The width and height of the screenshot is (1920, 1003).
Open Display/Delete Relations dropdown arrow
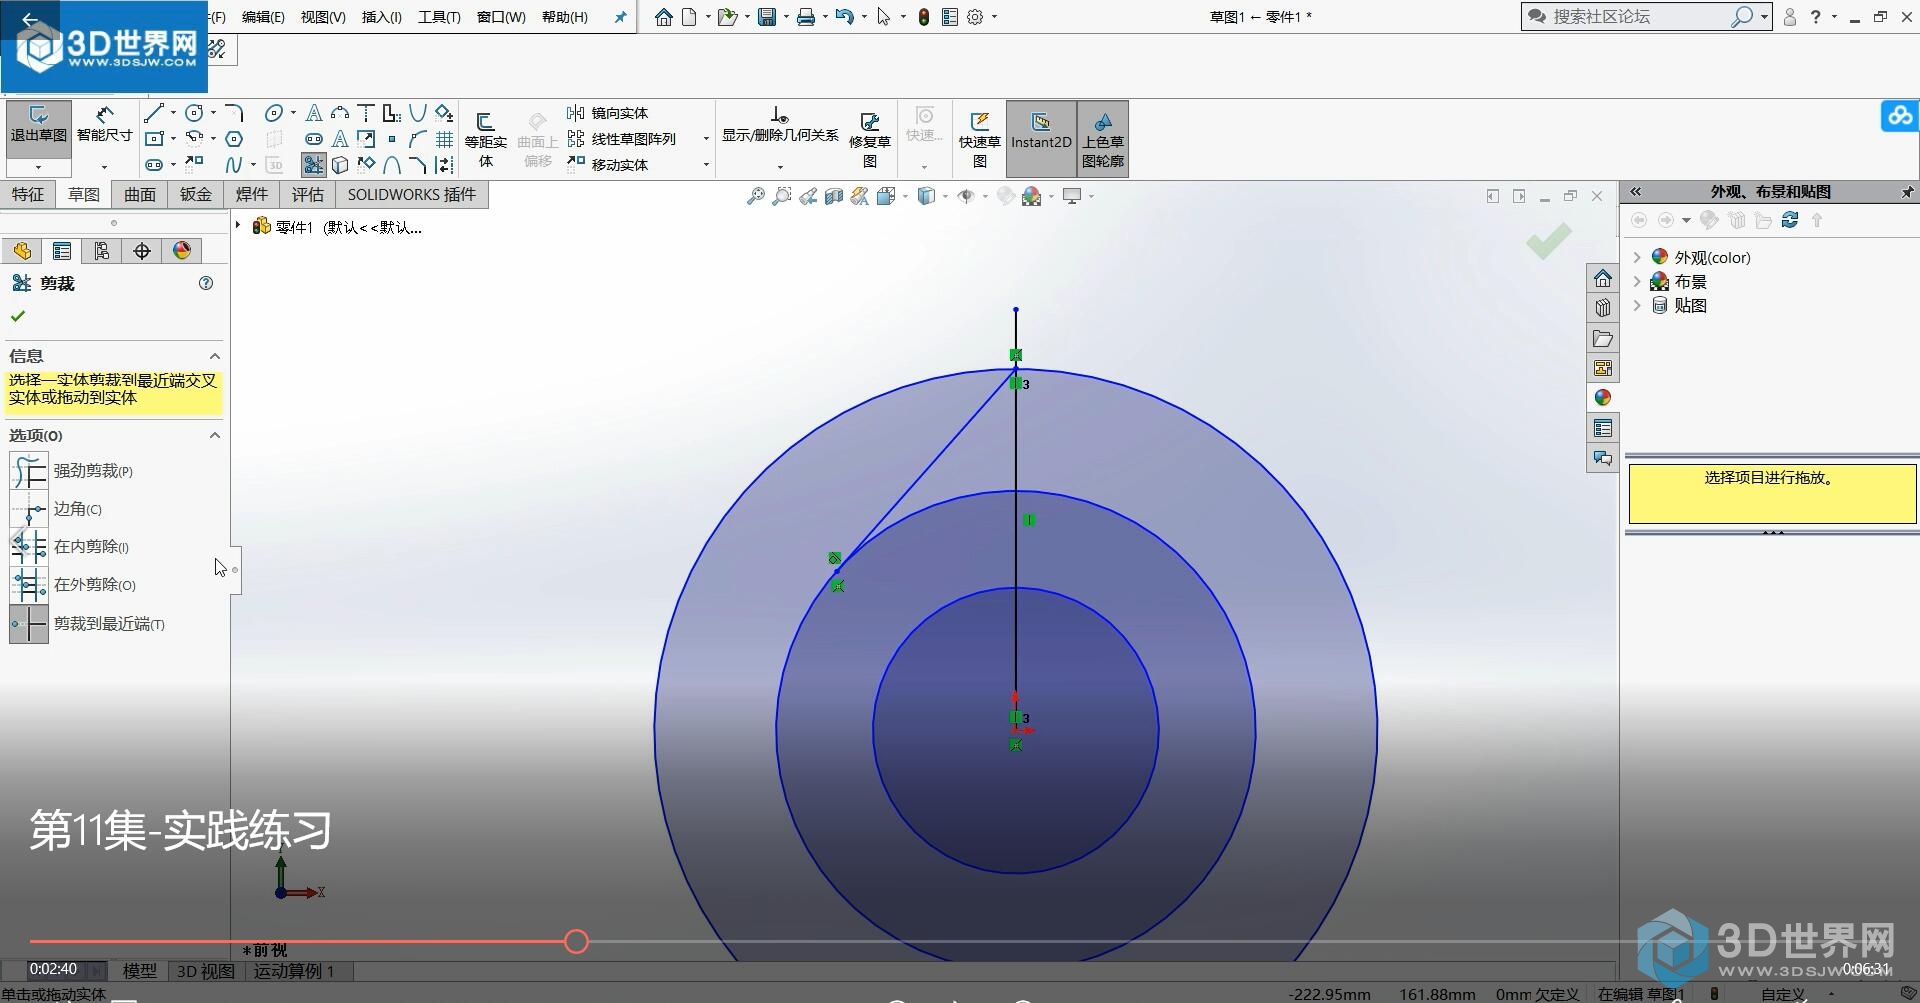click(x=780, y=167)
